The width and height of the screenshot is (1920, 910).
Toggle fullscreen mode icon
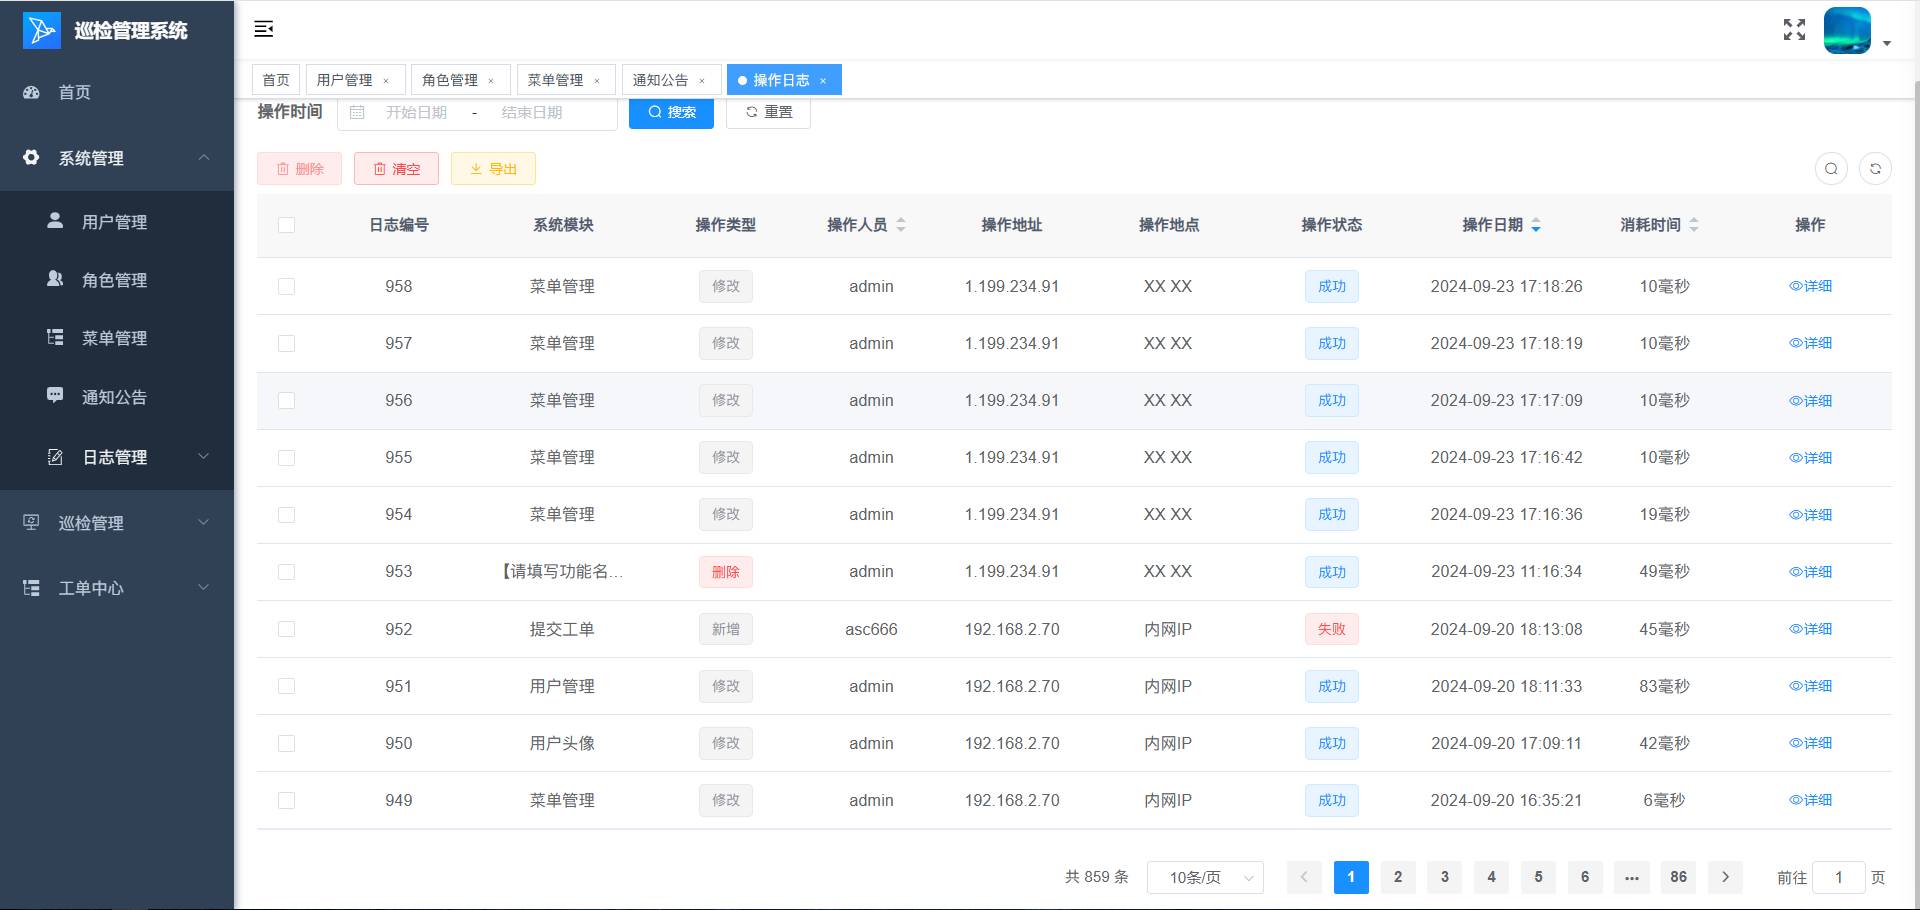point(1794,30)
